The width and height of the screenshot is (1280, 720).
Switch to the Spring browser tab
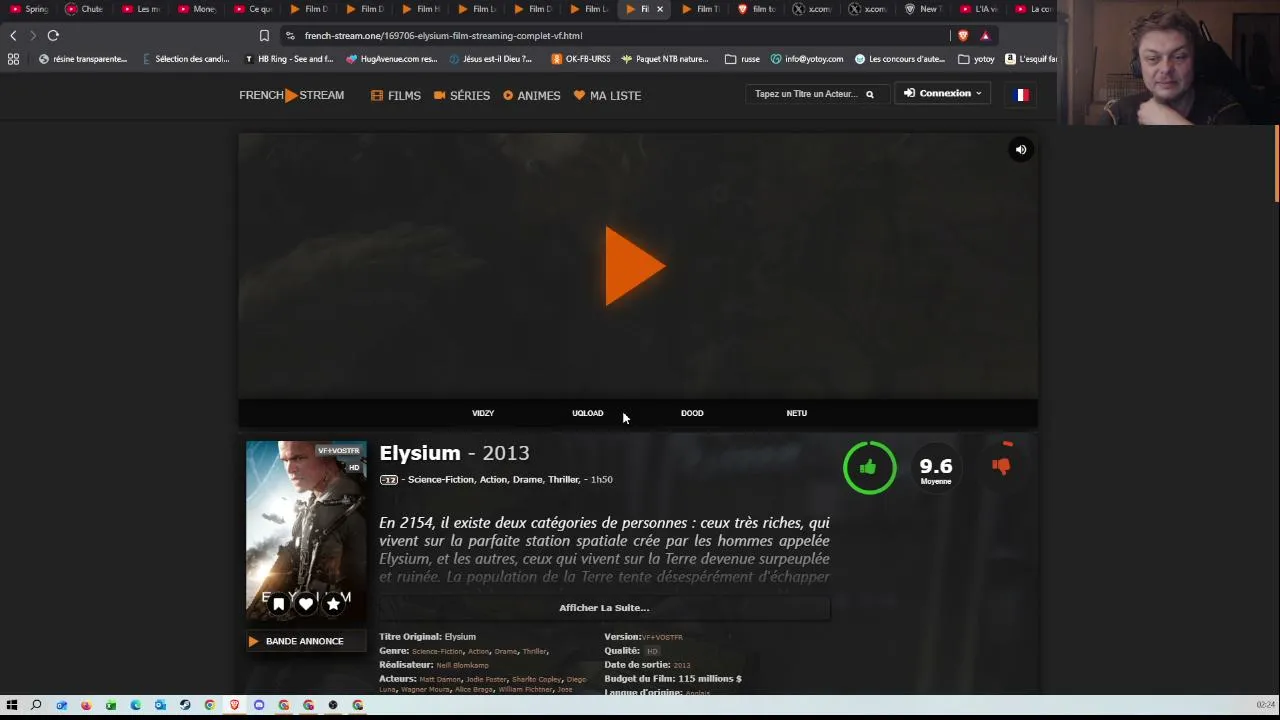30,9
